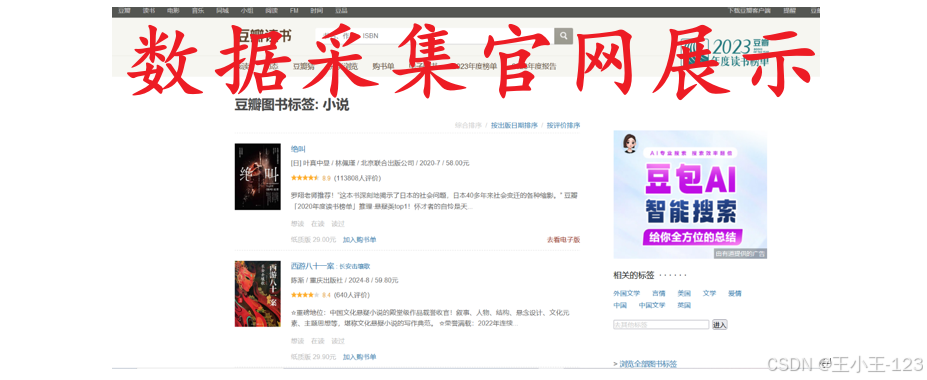The height and width of the screenshot is (380, 927).
Task: Open the 美国 related tag
Action: click(684, 293)
